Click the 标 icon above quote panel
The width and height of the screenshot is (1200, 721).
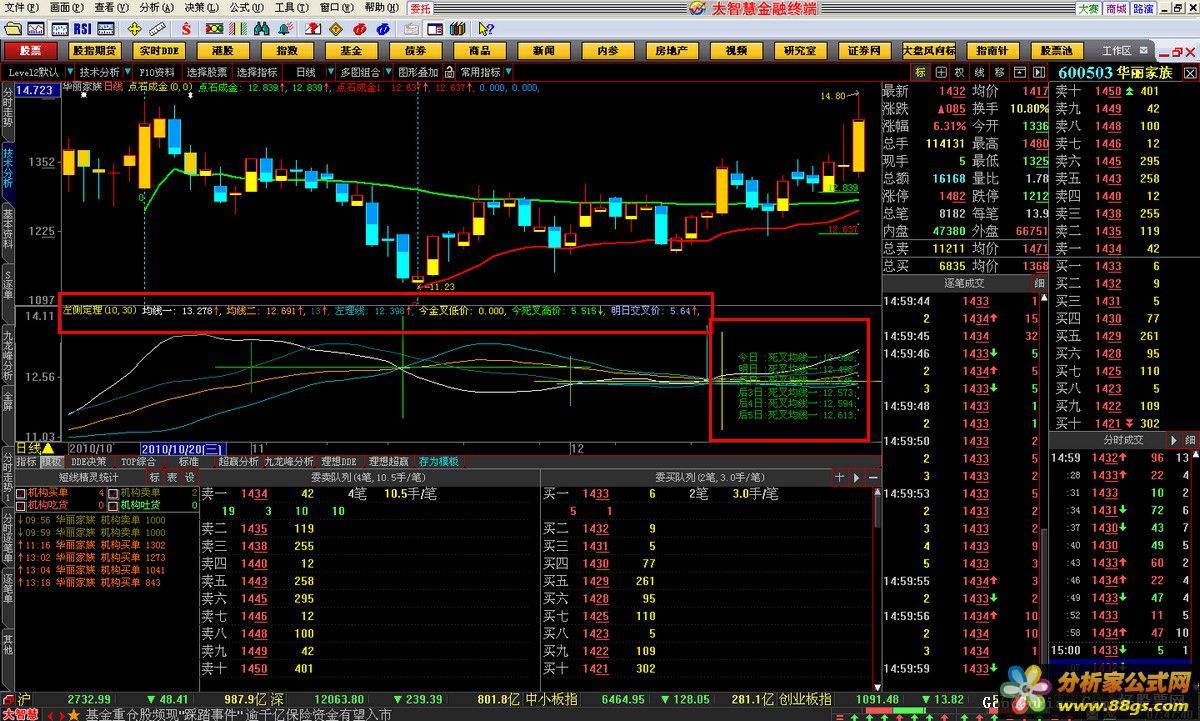click(x=920, y=73)
